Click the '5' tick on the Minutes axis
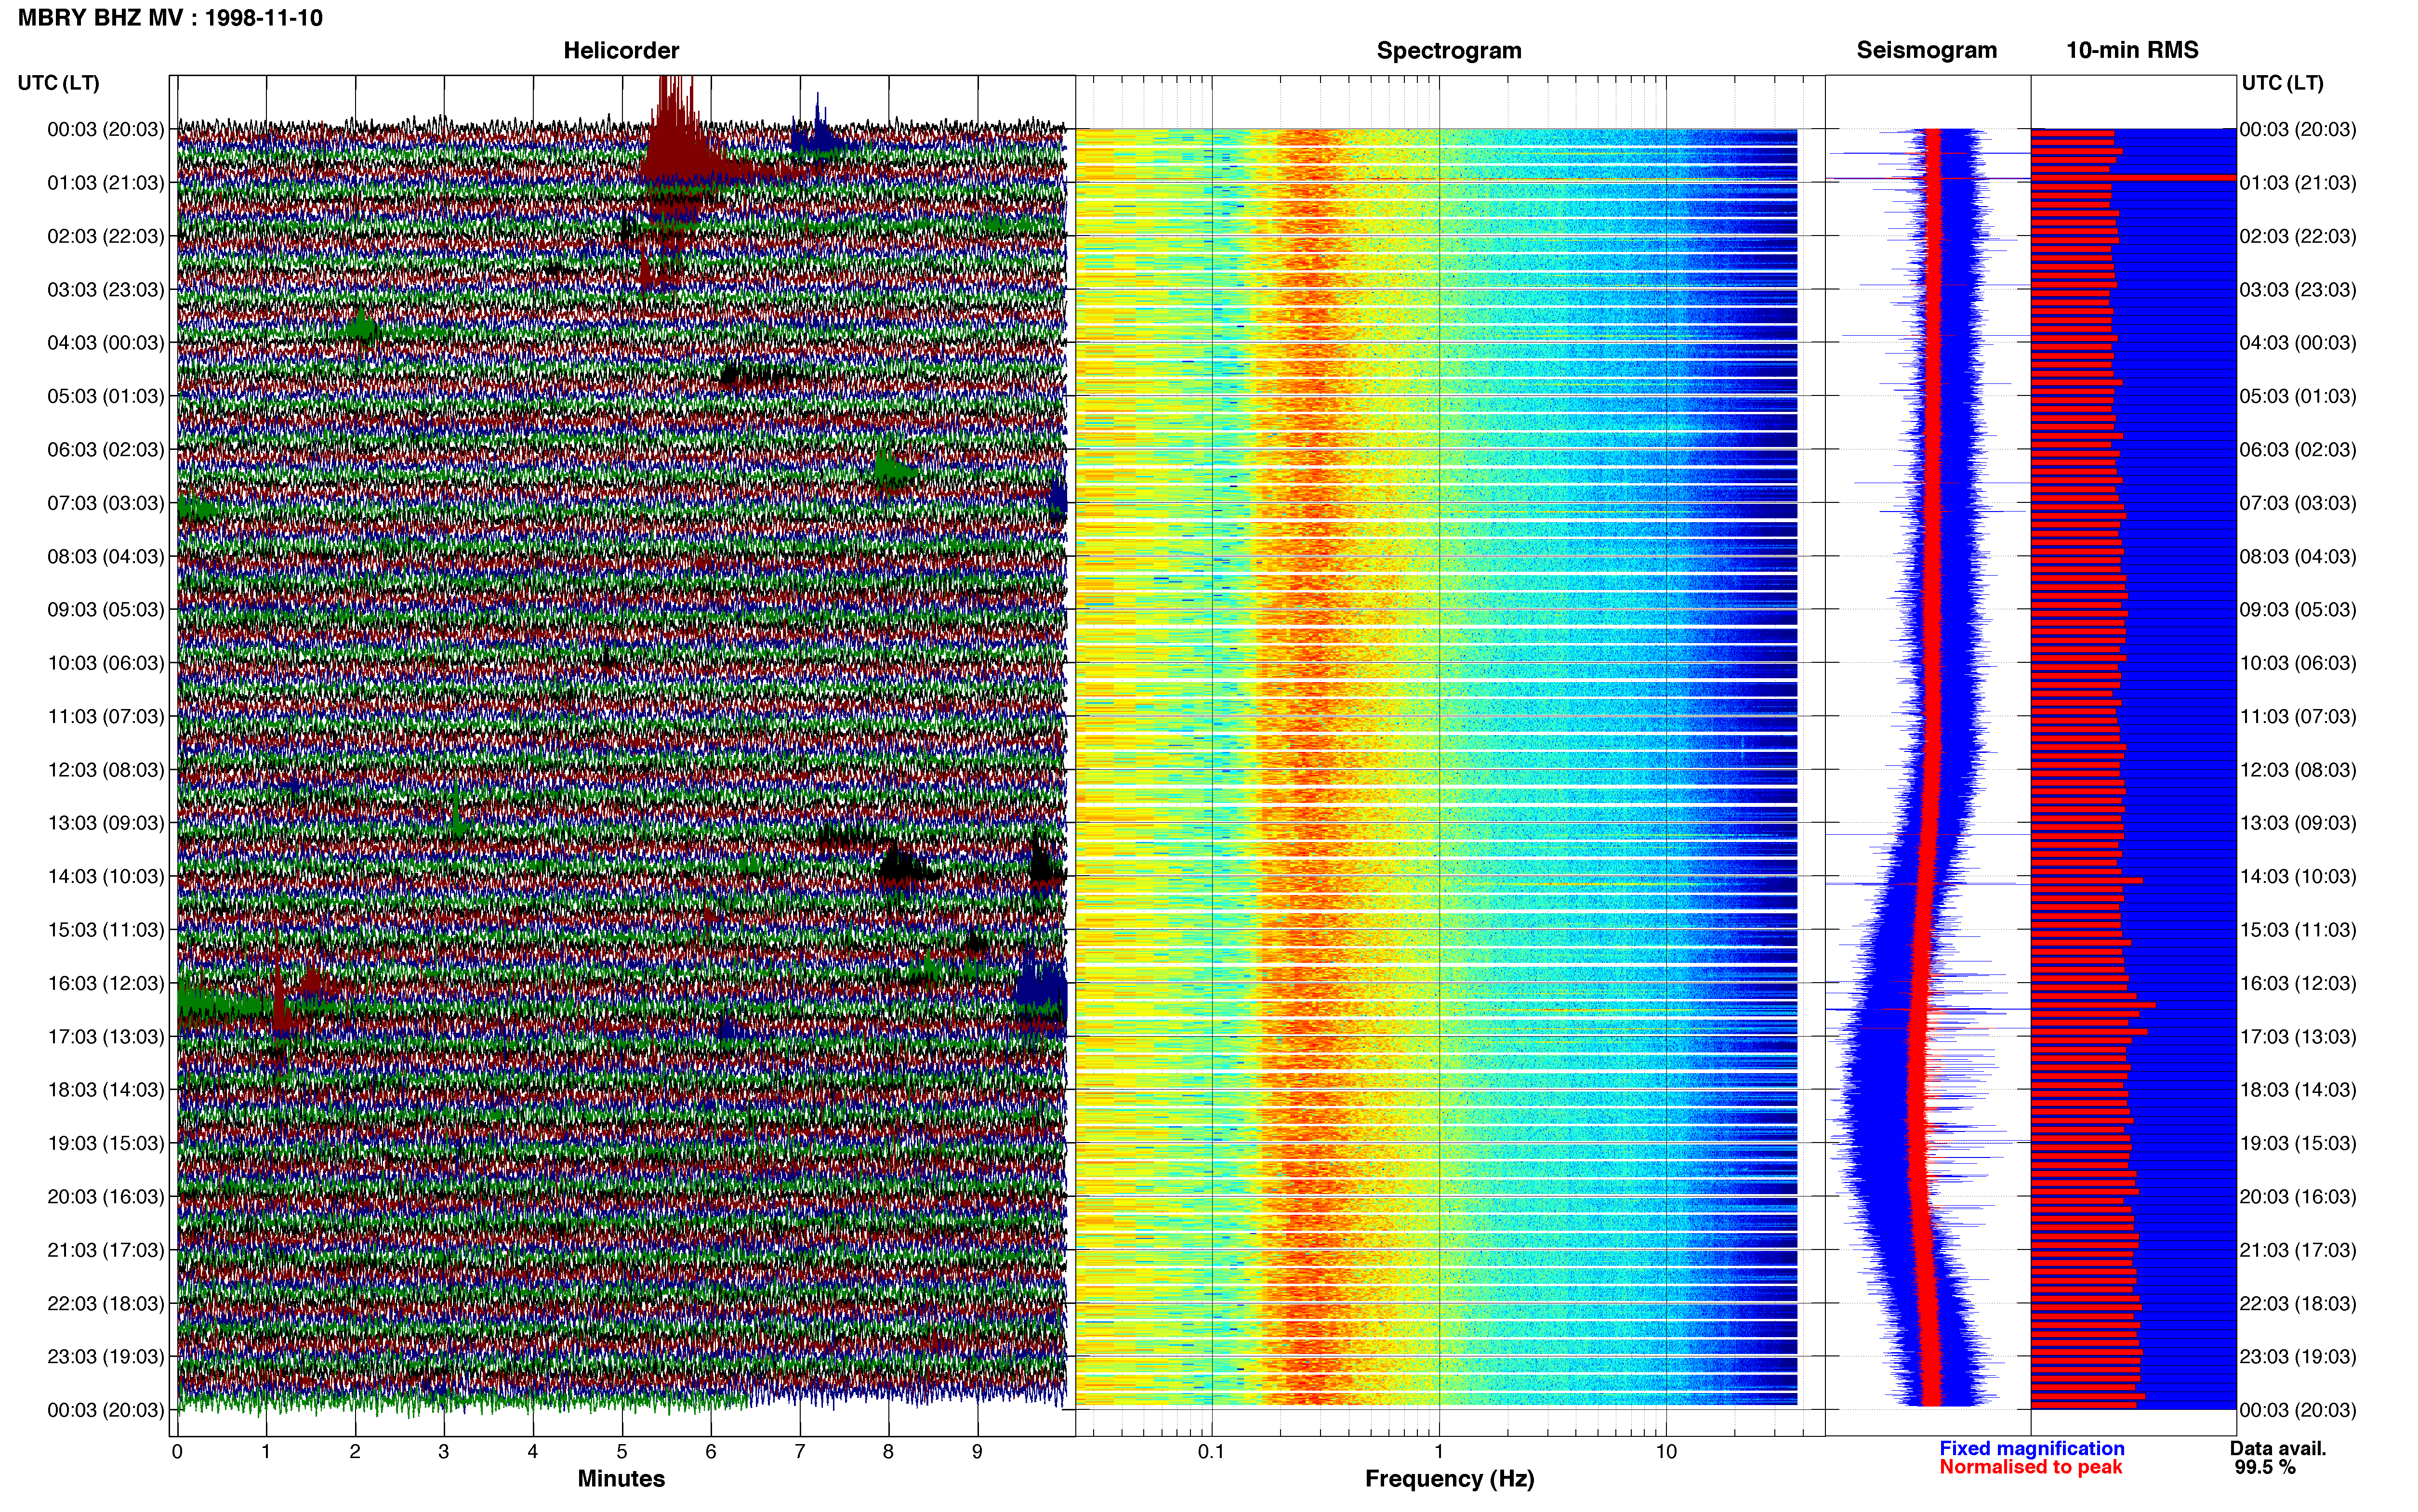The width and height of the screenshot is (2418, 1512). point(622,1452)
